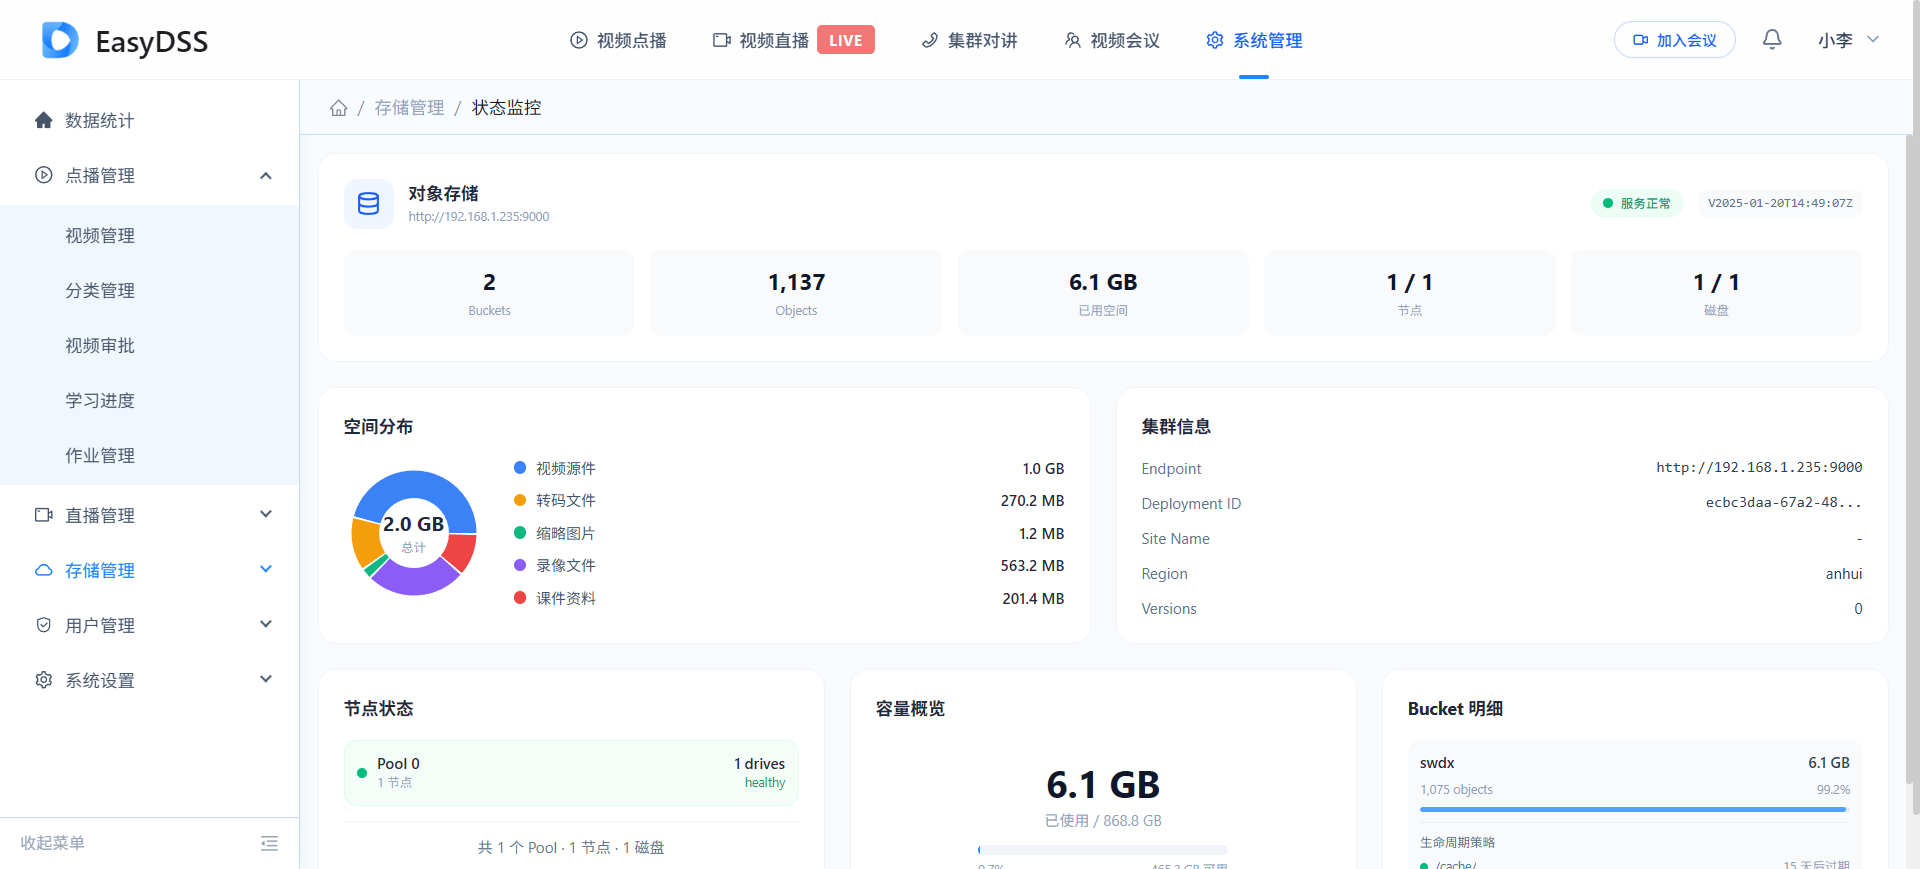1920x869 pixels.
Task: Click the 集群对讲 phone icon
Action: pos(930,40)
